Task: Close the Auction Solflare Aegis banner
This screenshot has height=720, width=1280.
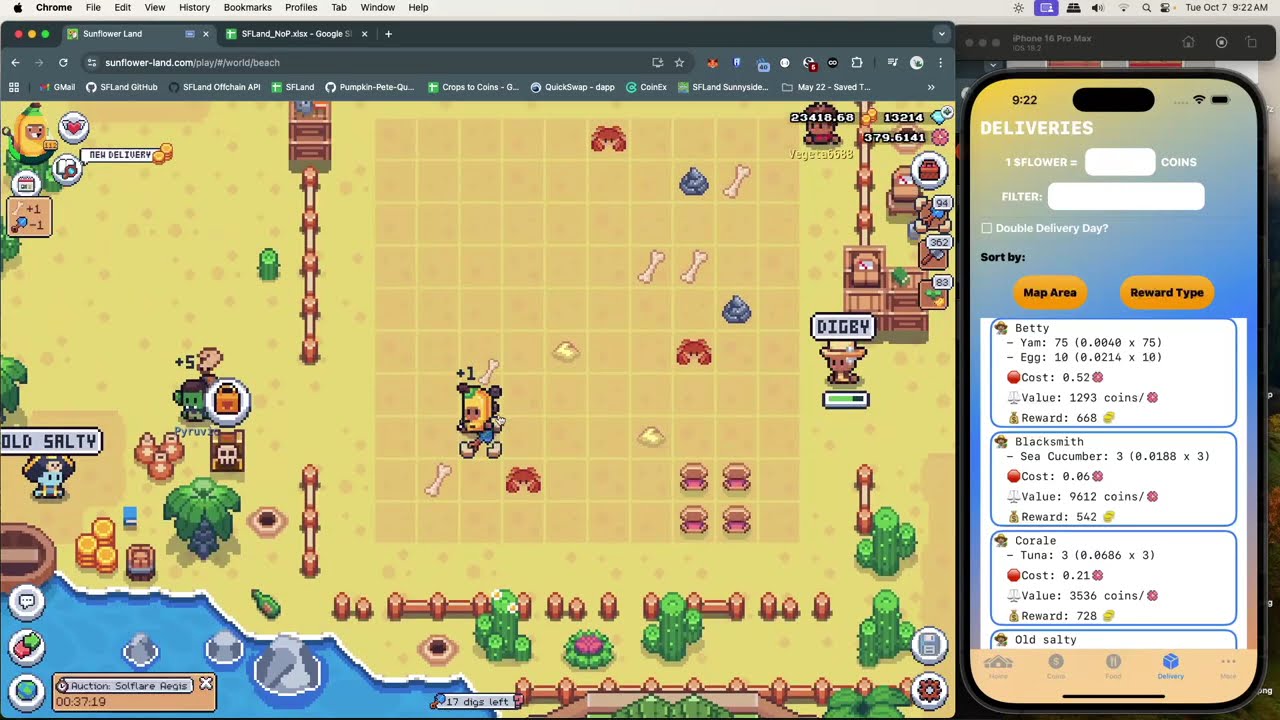Action: pyautogui.click(x=205, y=684)
